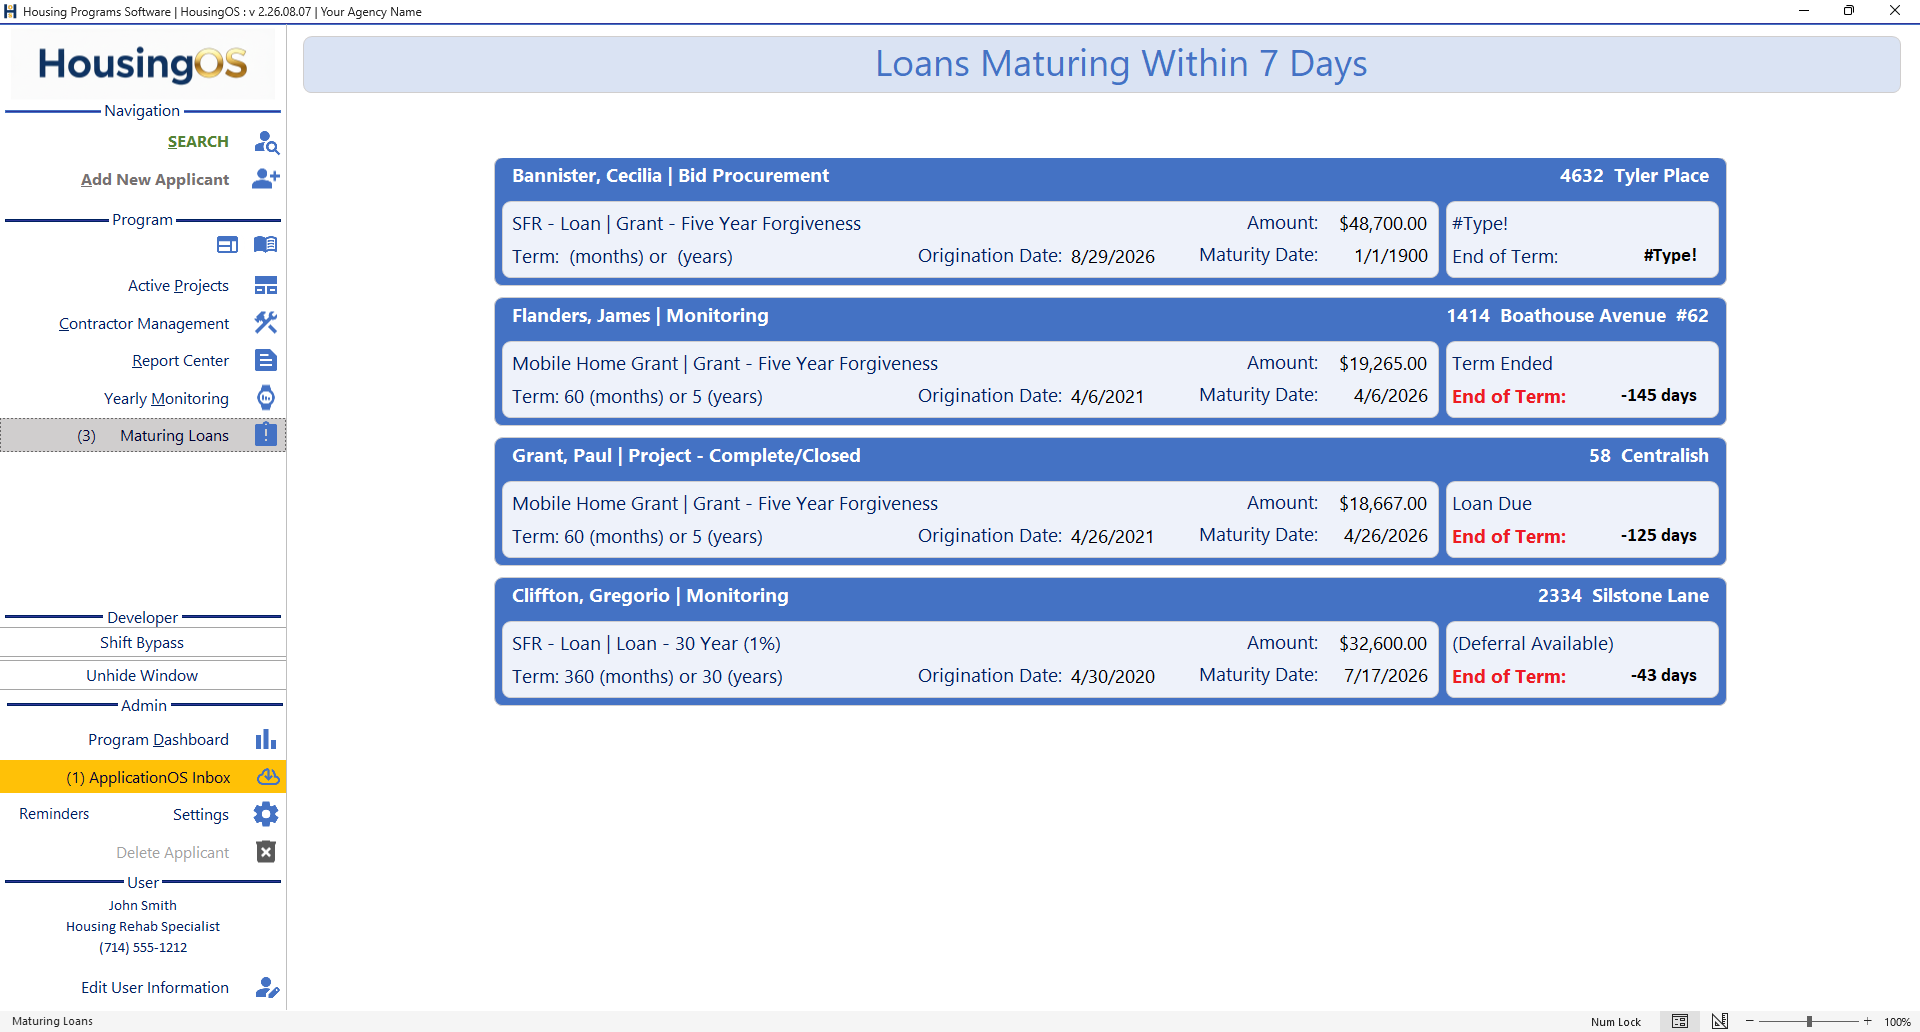Click the -145 days end of term value
The width and height of the screenshot is (1920, 1032).
[x=1658, y=395]
